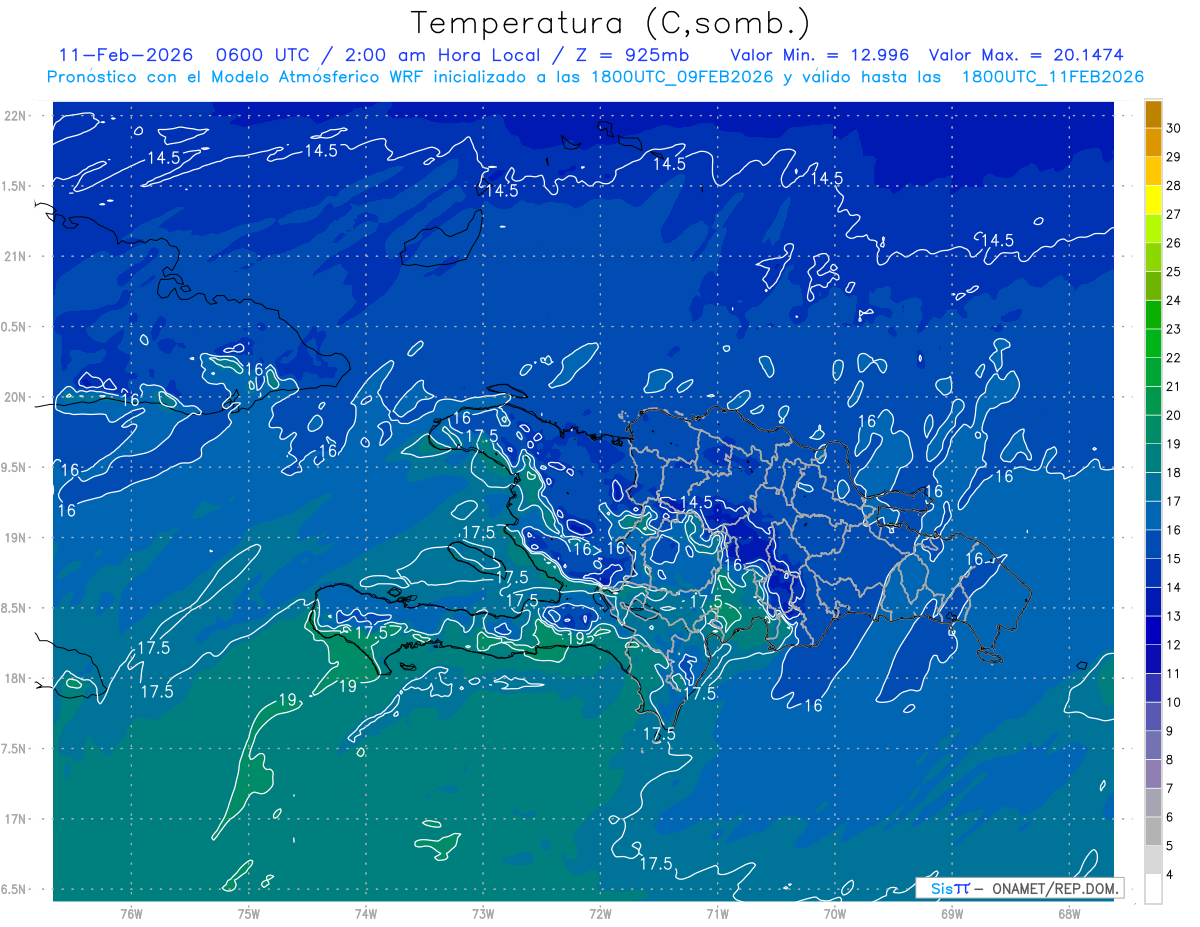Click the '68W' longitude axis label
This screenshot has width=1200, height=927.
point(1069,913)
